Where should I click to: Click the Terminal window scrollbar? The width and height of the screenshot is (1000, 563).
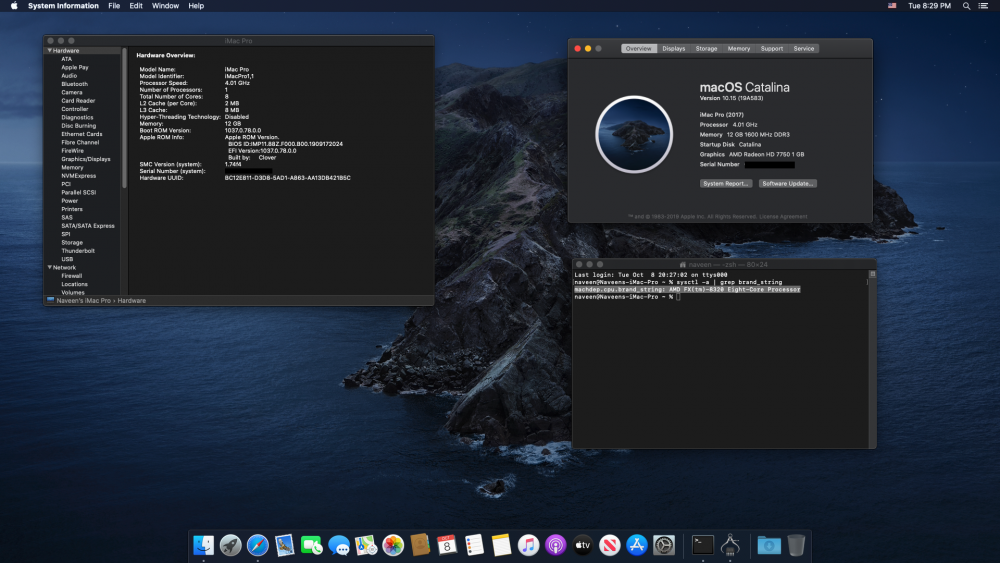(872, 359)
